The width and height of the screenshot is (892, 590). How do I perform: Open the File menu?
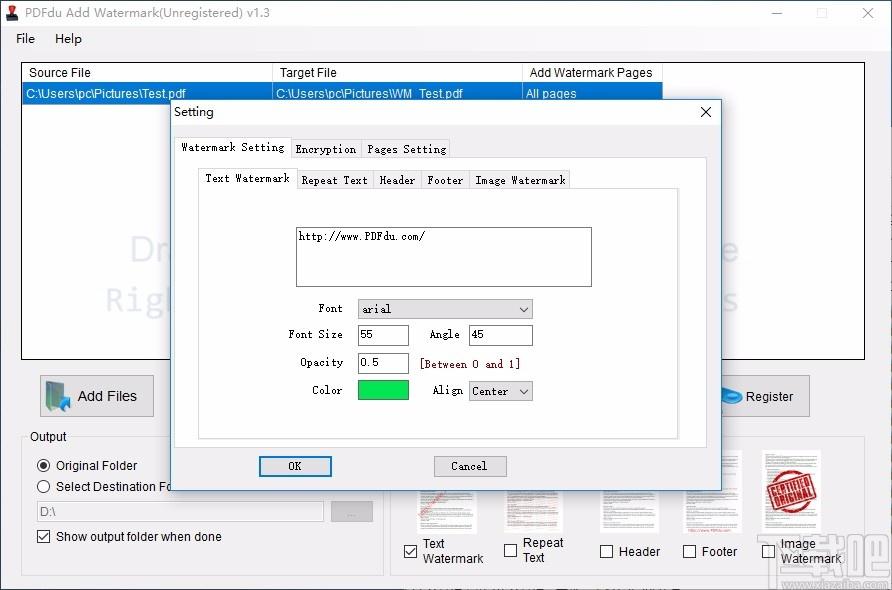pos(25,39)
